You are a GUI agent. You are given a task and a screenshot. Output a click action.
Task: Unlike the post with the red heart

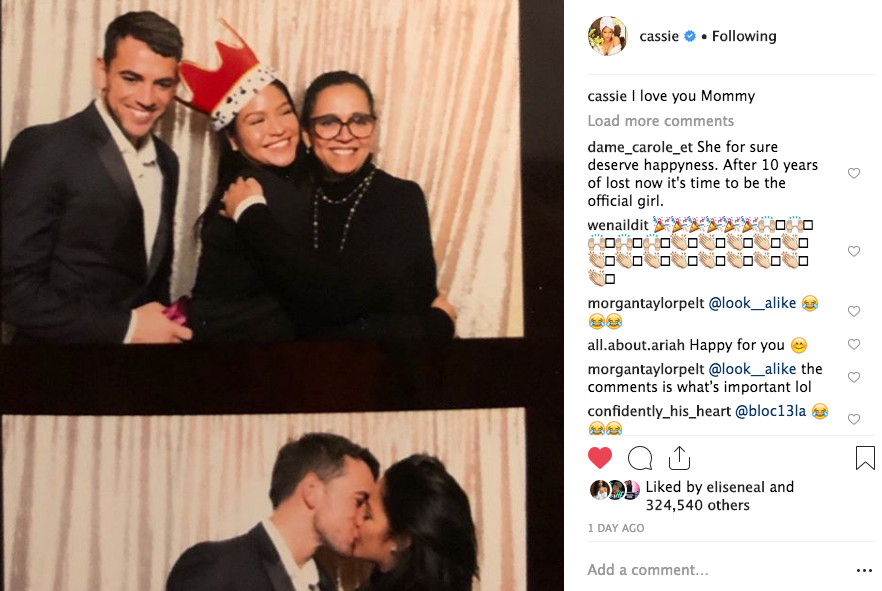[600, 458]
